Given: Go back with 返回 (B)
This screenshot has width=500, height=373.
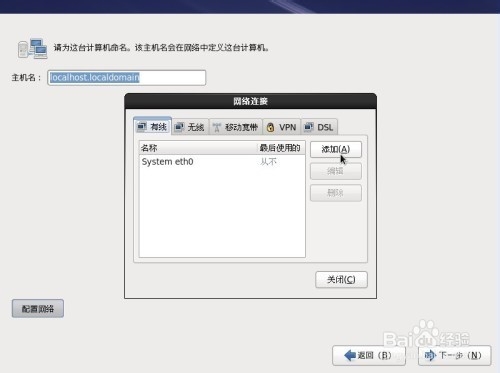Looking at the screenshot, I should [369, 355].
